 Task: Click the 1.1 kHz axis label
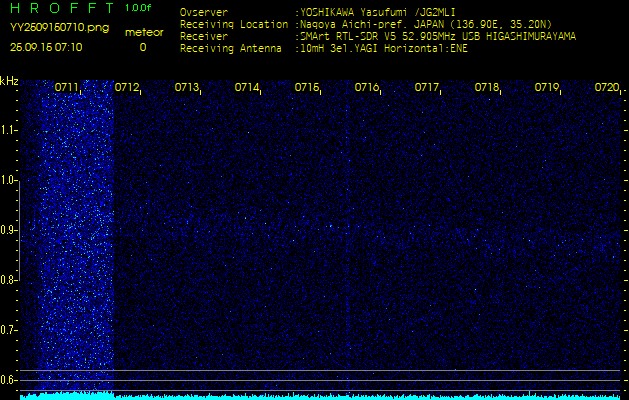(7, 130)
